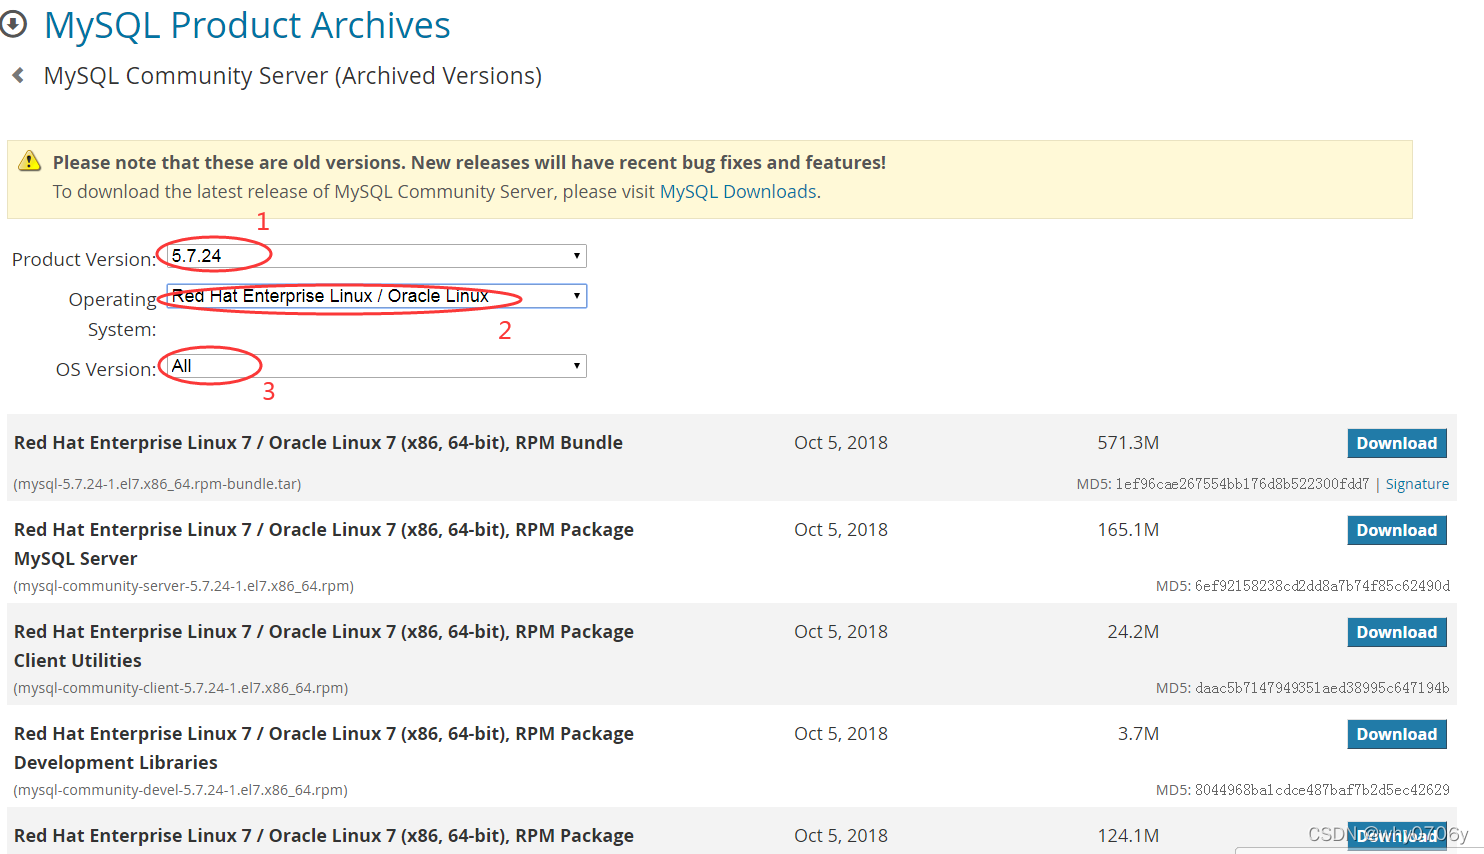Select filename mysql-community-devel-5.7.24-1.el7.x86_64.rpm

181,790
